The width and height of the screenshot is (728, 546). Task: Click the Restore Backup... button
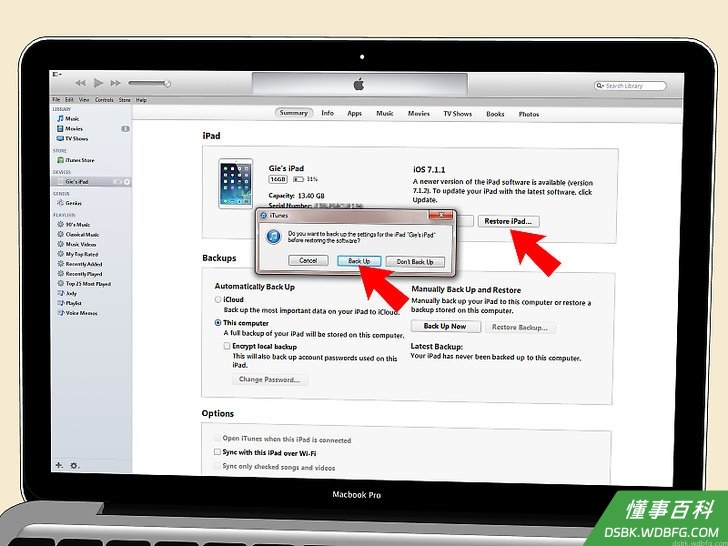coord(520,327)
